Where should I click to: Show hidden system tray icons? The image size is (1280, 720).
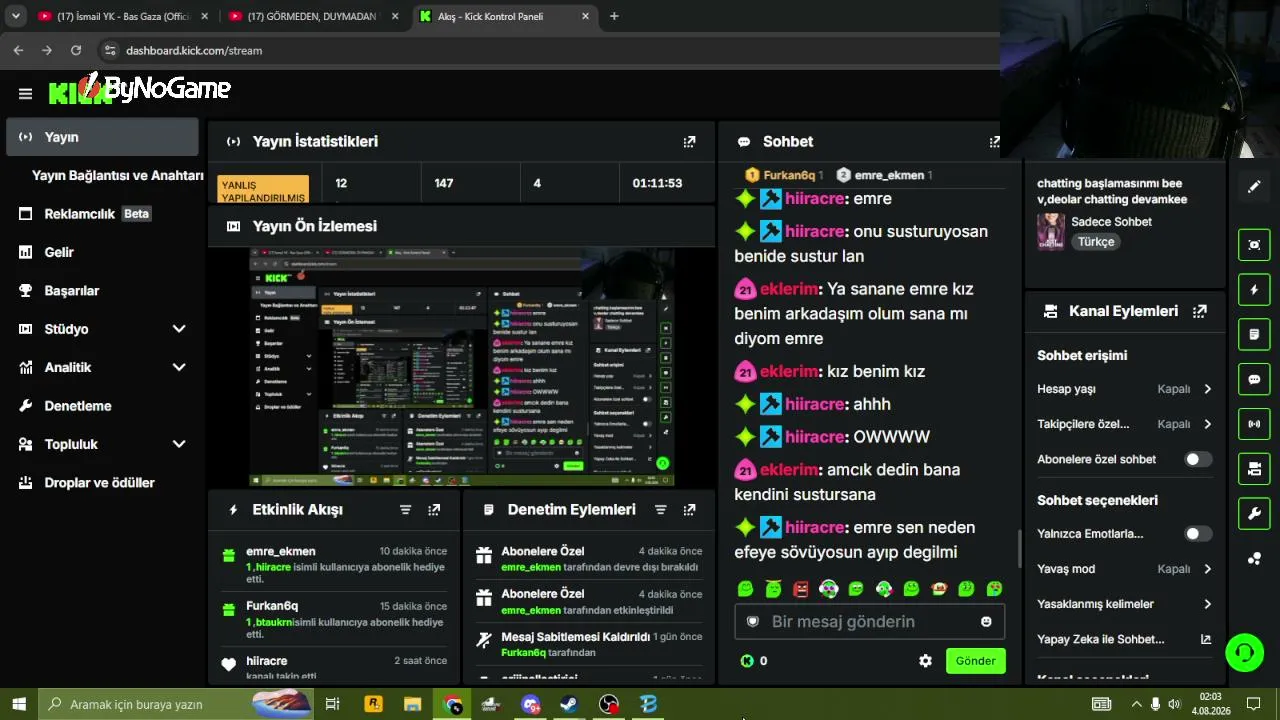[x=1136, y=704]
